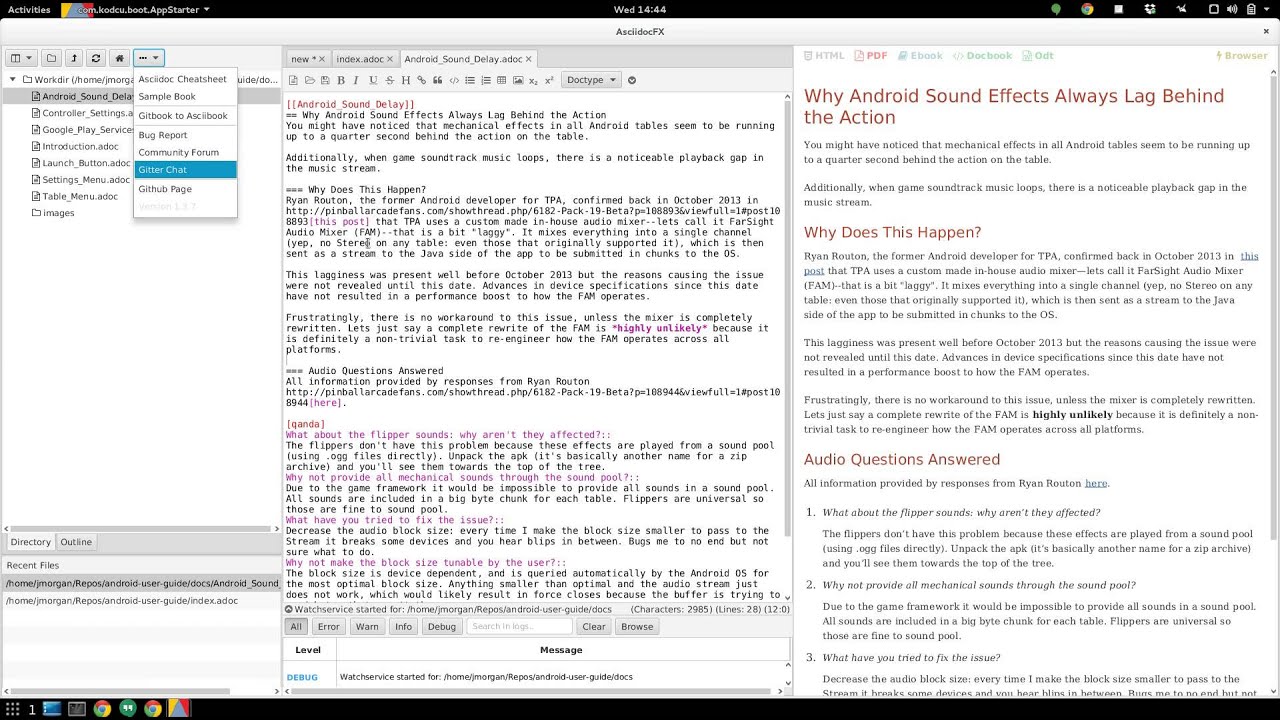Screen dimensions: 1280x720
Task: Insert a heading with the H icon
Action: [x=405, y=80]
